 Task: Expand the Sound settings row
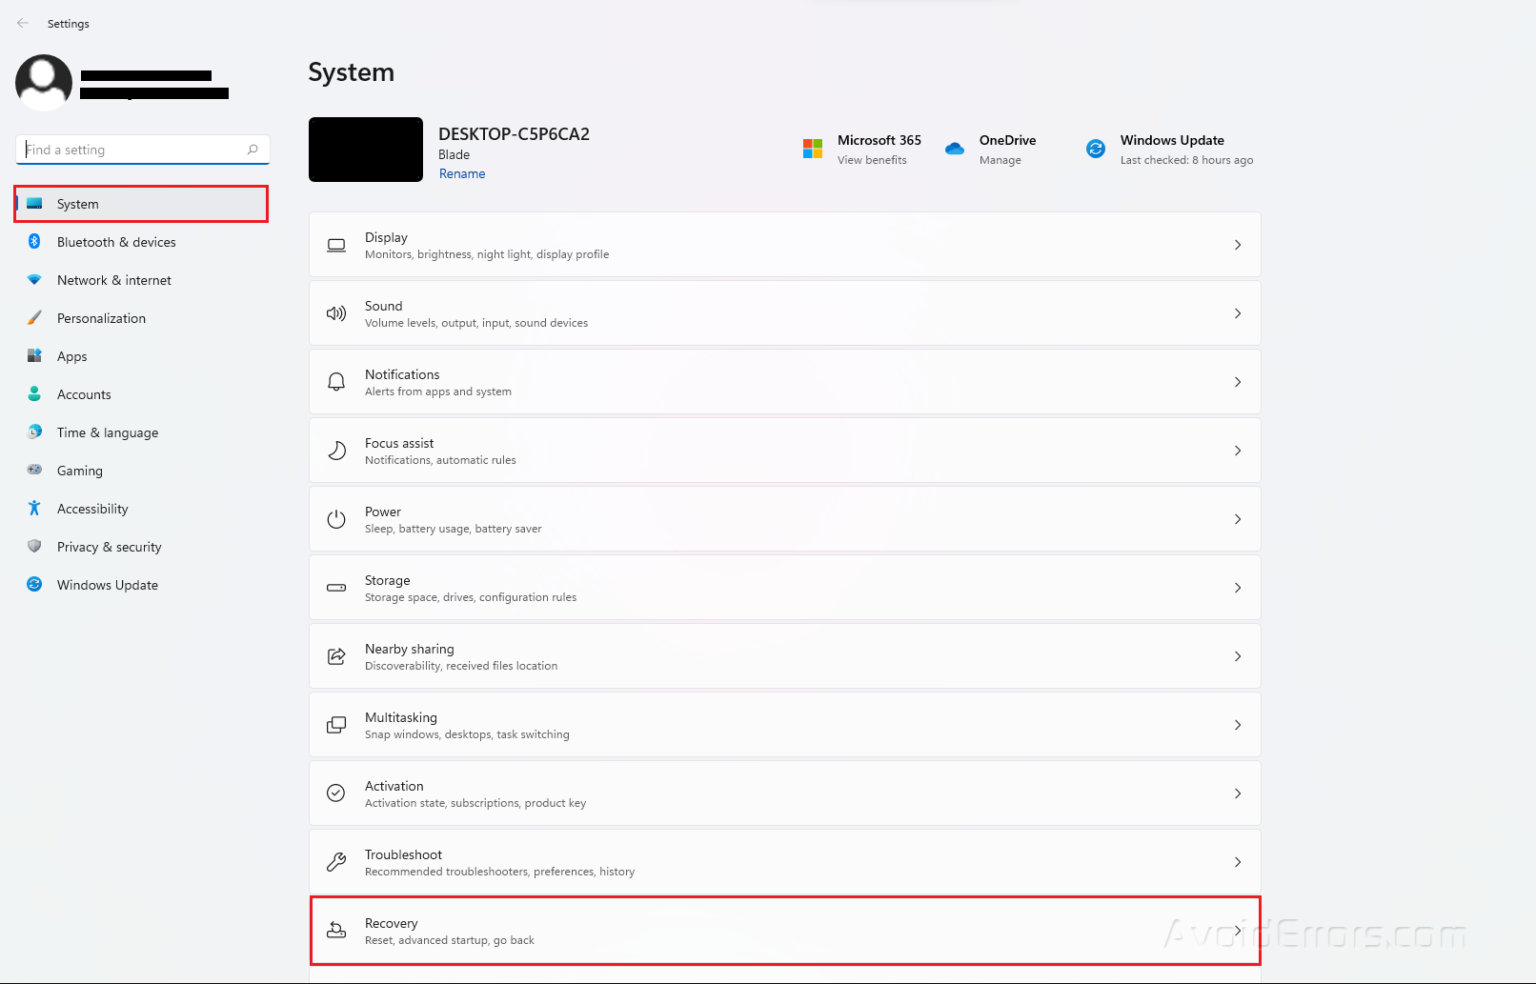pyautogui.click(x=784, y=312)
